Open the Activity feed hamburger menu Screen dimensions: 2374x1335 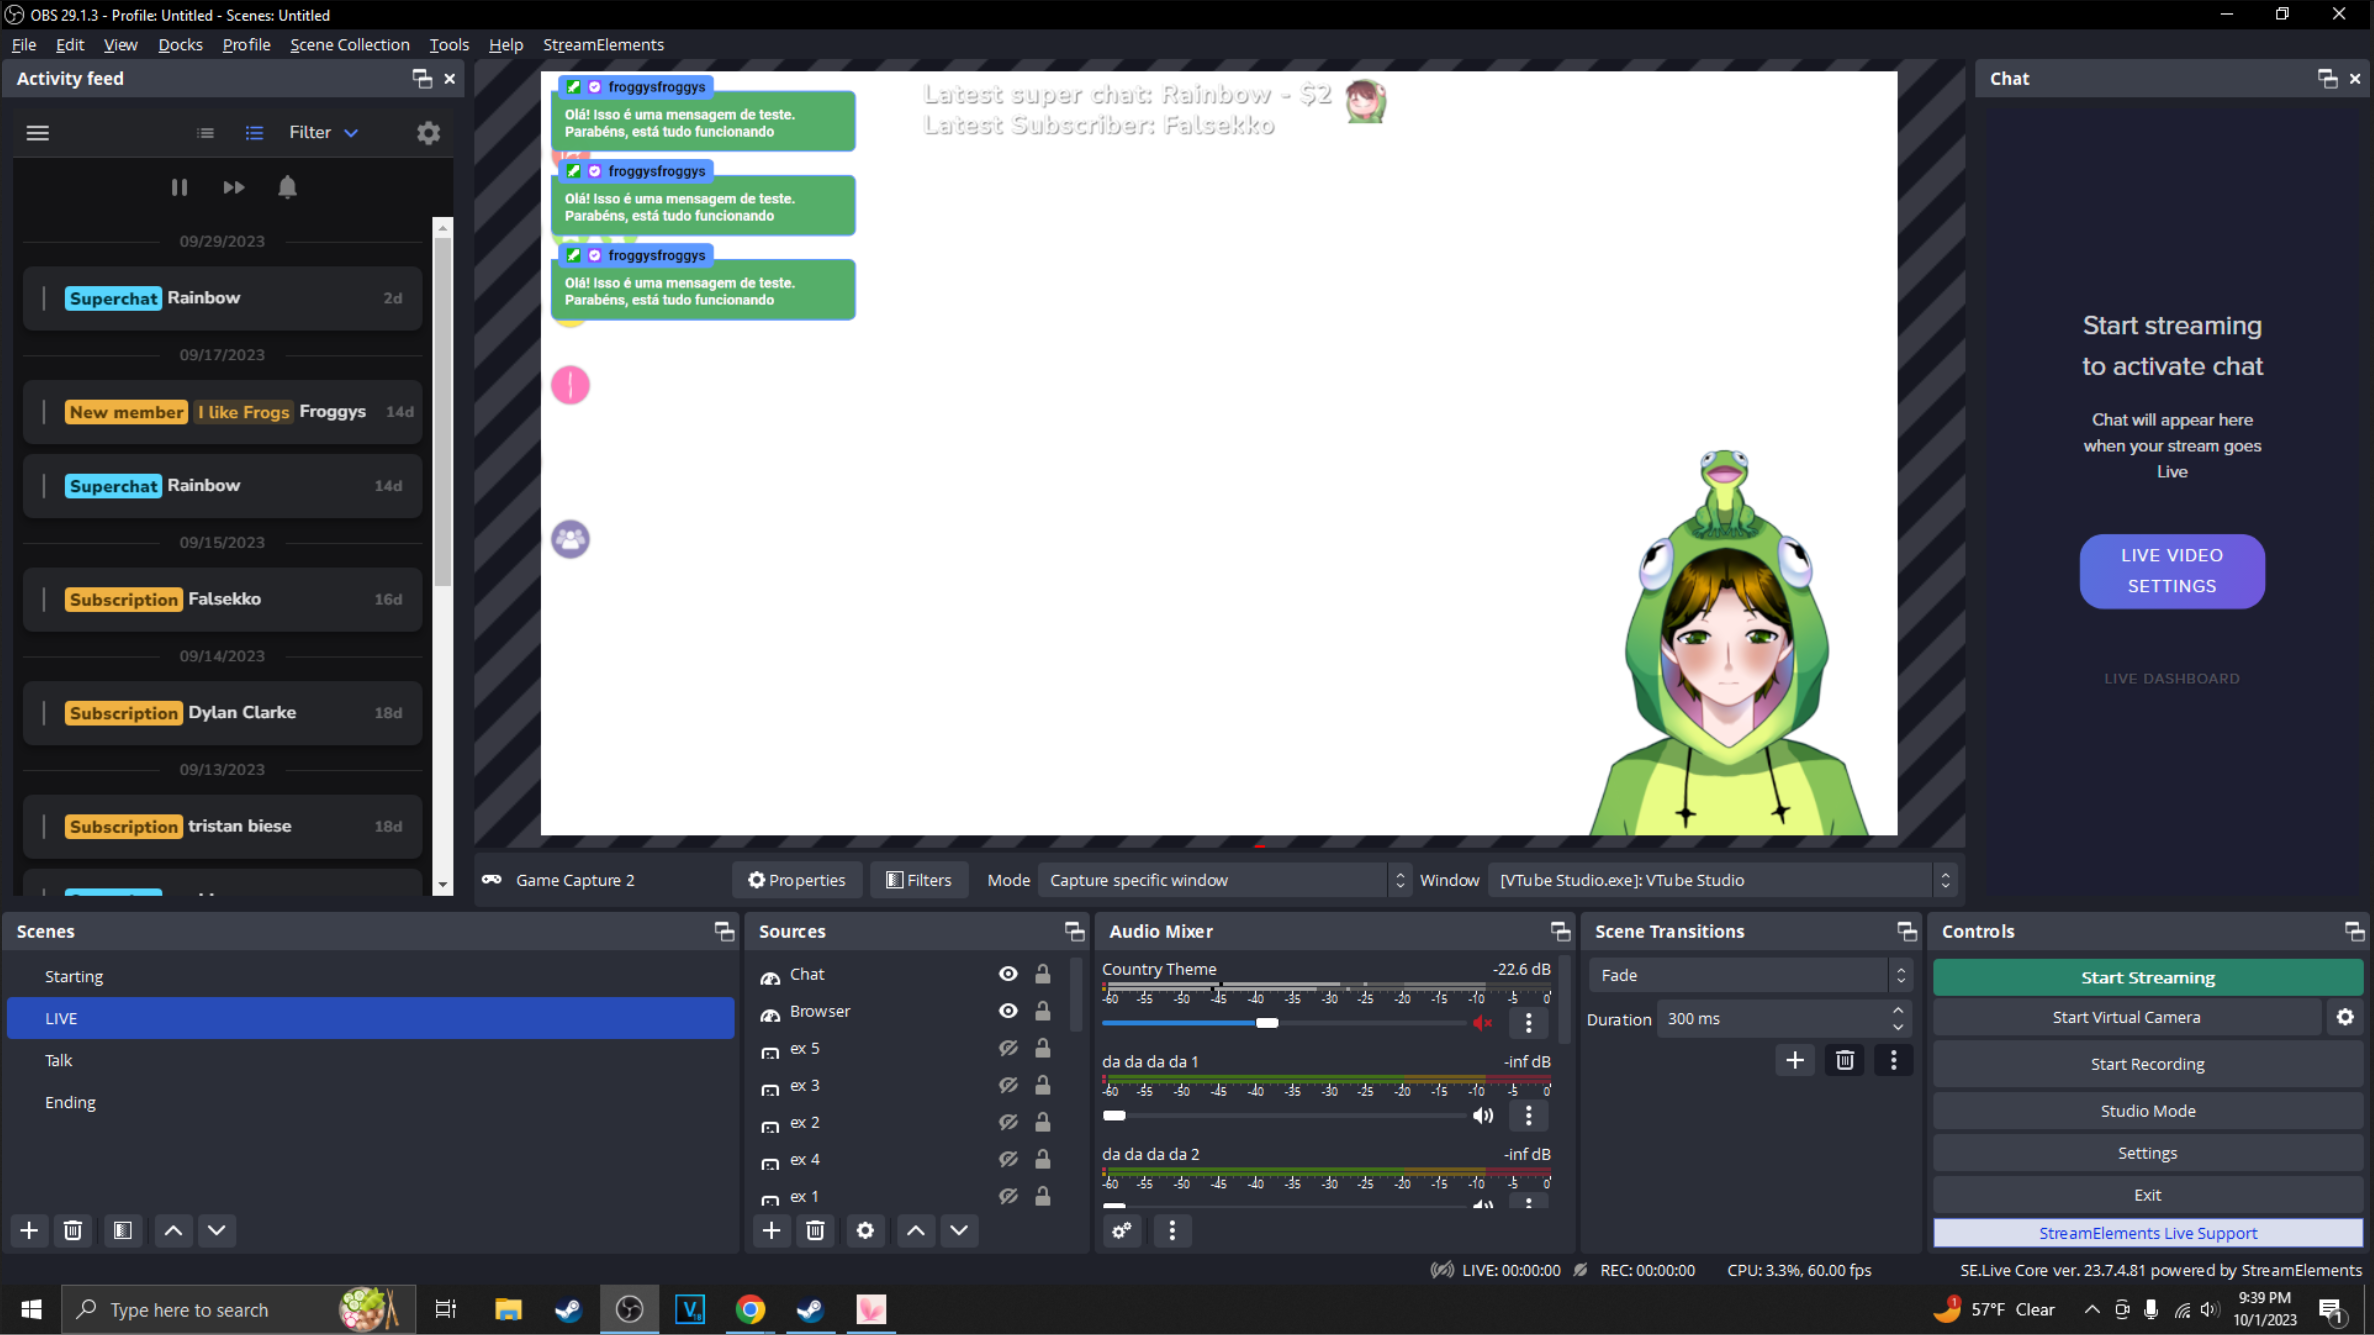[x=37, y=133]
